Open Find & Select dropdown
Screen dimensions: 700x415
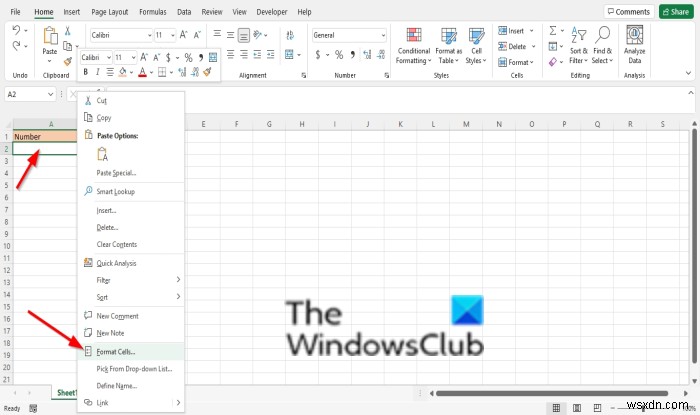coord(603,46)
